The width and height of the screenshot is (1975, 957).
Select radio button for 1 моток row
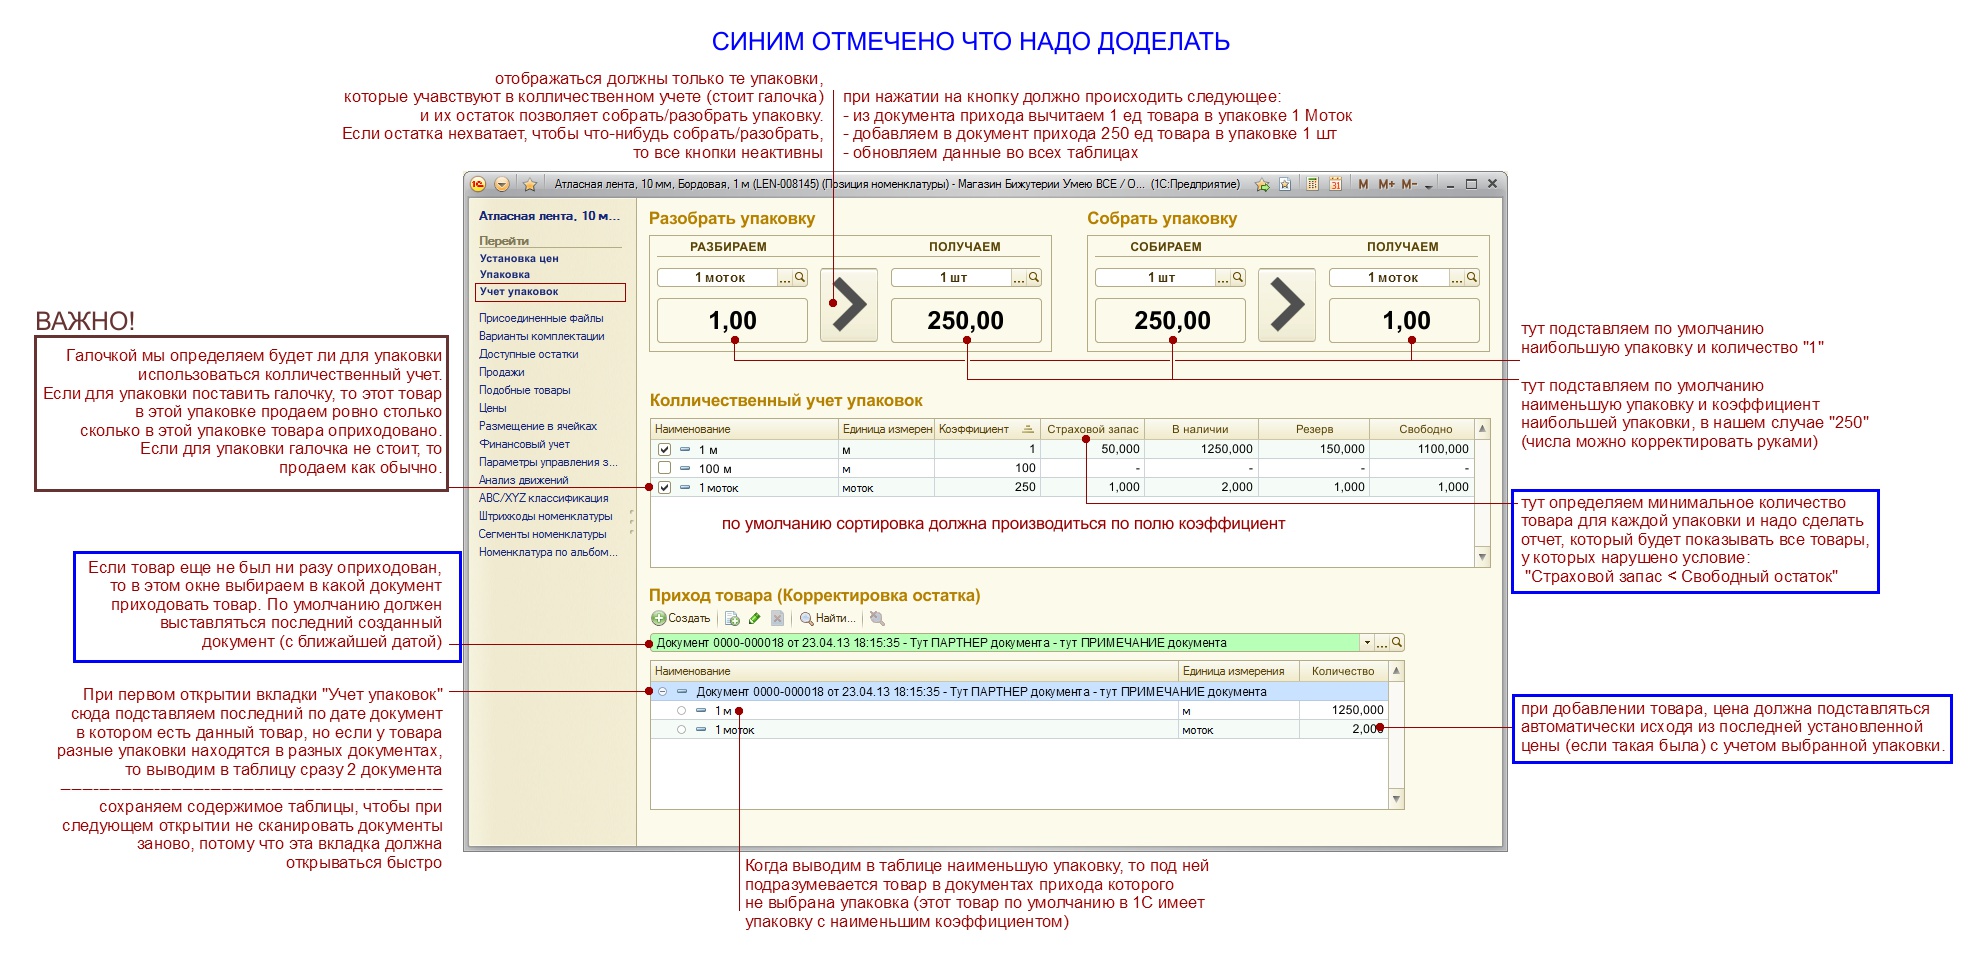coord(681,730)
